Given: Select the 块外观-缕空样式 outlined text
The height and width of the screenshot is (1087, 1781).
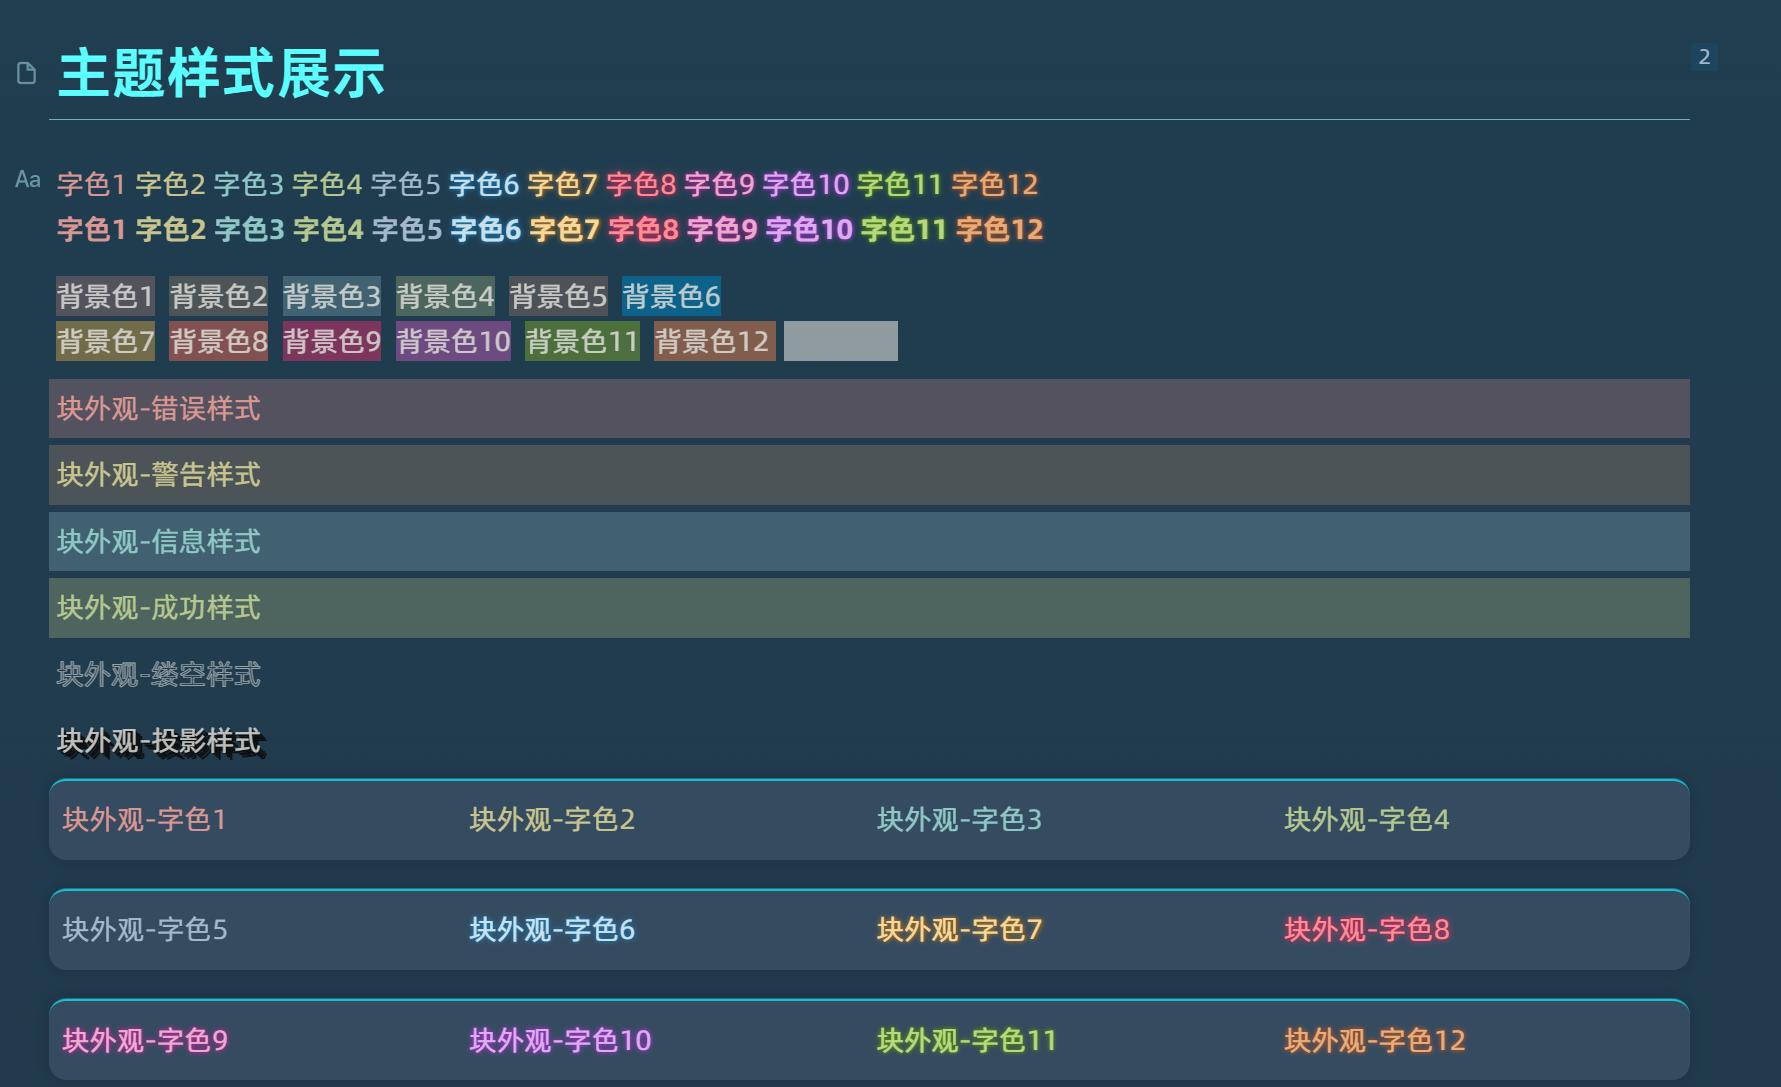Looking at the screenshot, I should point(157,674).
